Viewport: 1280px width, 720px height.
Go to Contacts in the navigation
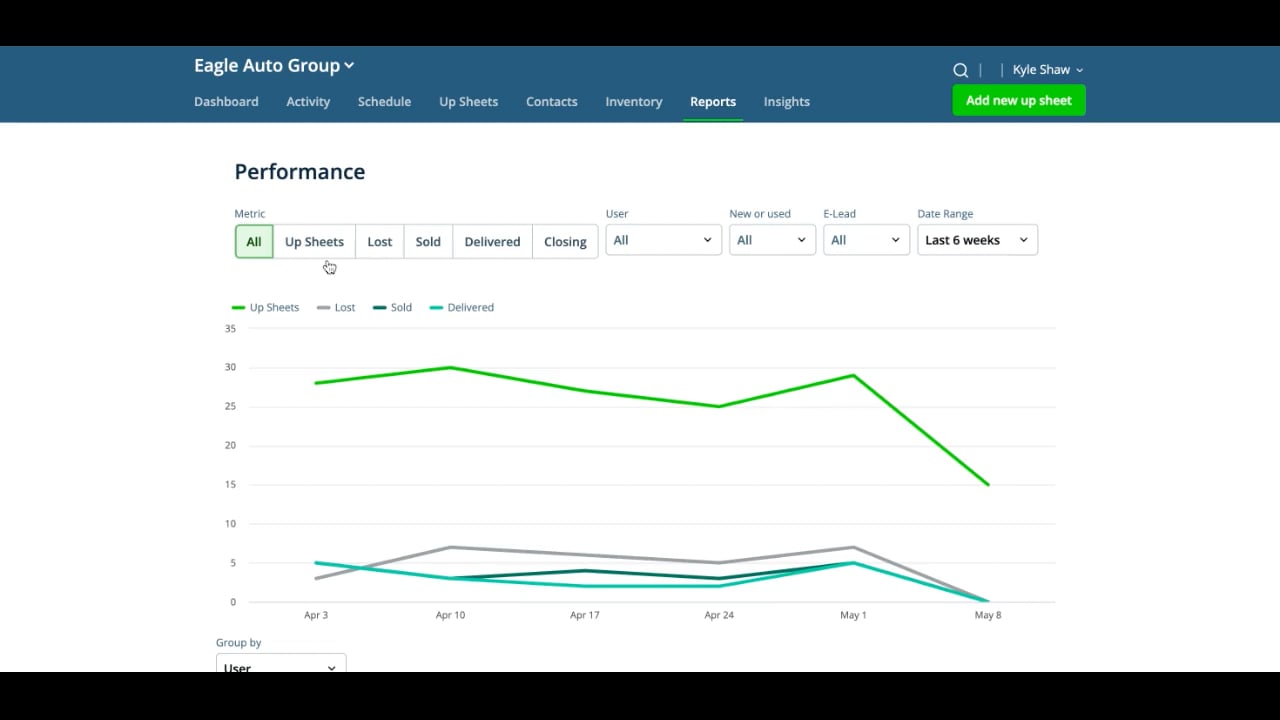coord(552,102)
